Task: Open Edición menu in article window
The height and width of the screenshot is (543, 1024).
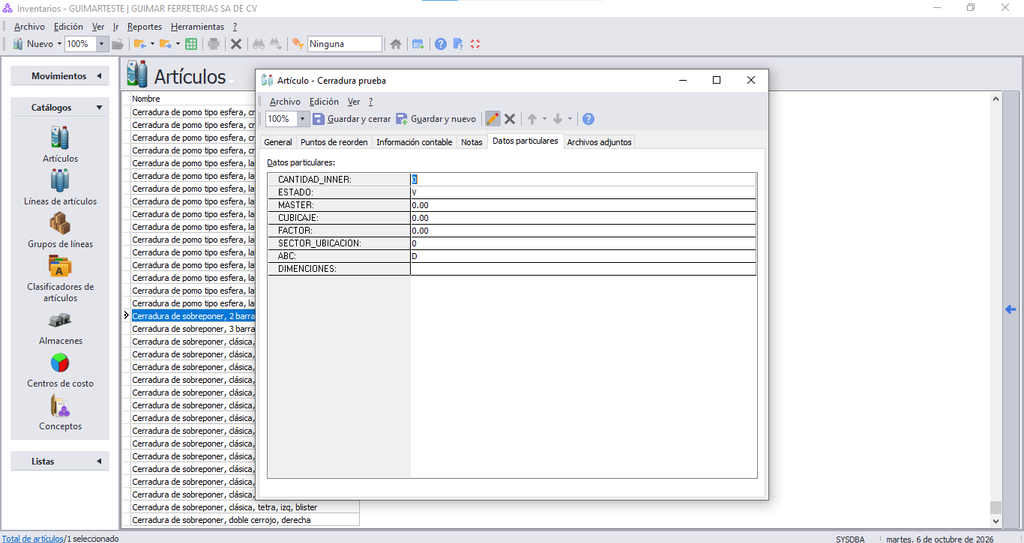Action: (324, 102)
